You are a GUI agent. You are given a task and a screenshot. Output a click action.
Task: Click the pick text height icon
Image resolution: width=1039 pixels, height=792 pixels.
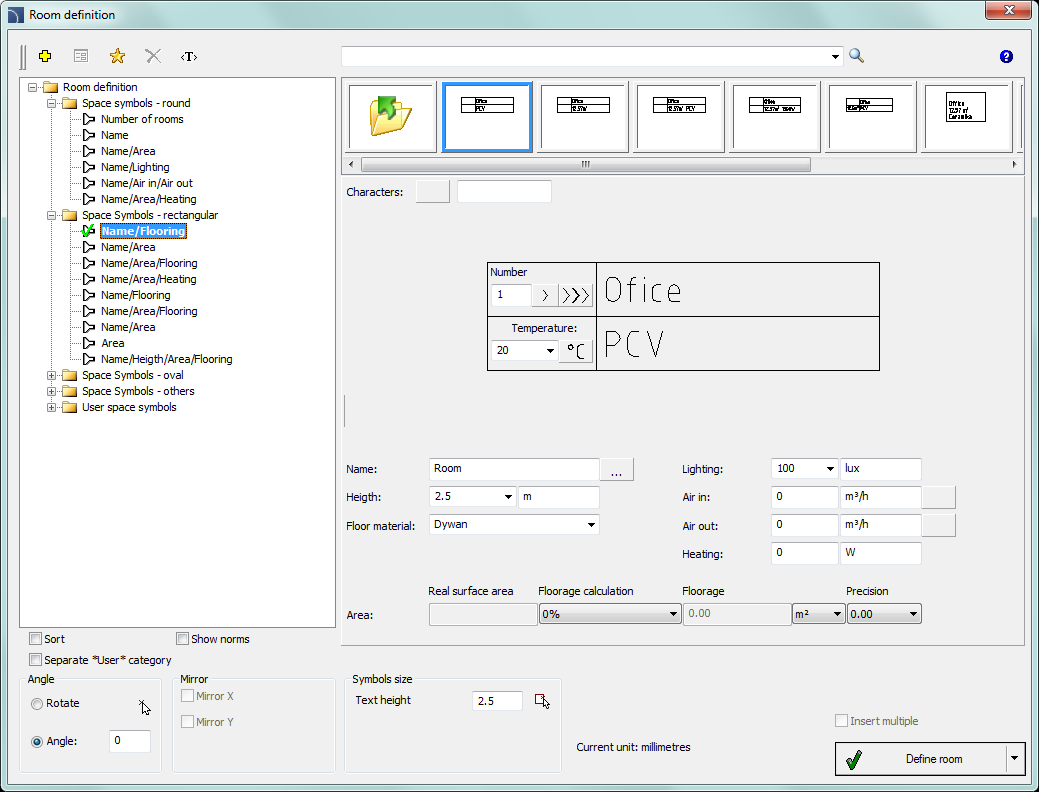click(x=542, y=701)
